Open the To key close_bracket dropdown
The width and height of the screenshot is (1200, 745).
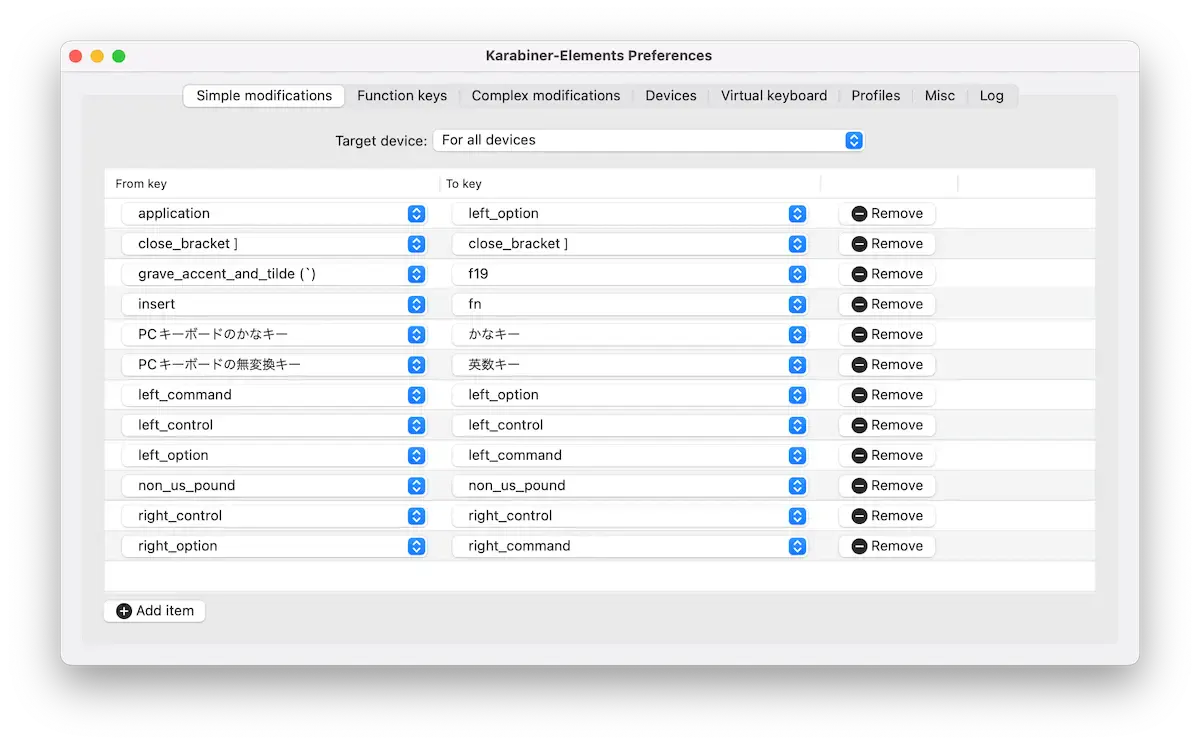(630, 244)
